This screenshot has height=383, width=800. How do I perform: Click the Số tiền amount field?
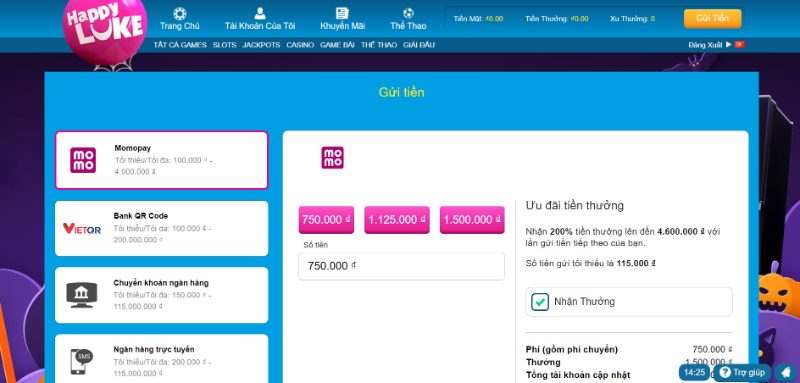click(402, 266)
